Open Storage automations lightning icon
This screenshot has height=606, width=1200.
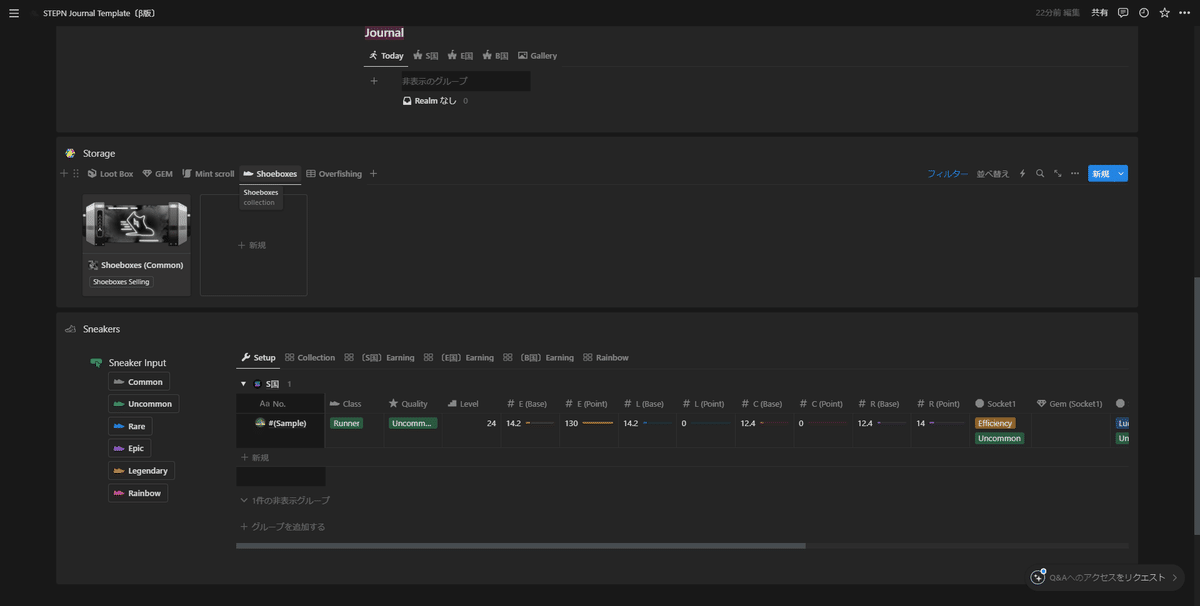1022,174
